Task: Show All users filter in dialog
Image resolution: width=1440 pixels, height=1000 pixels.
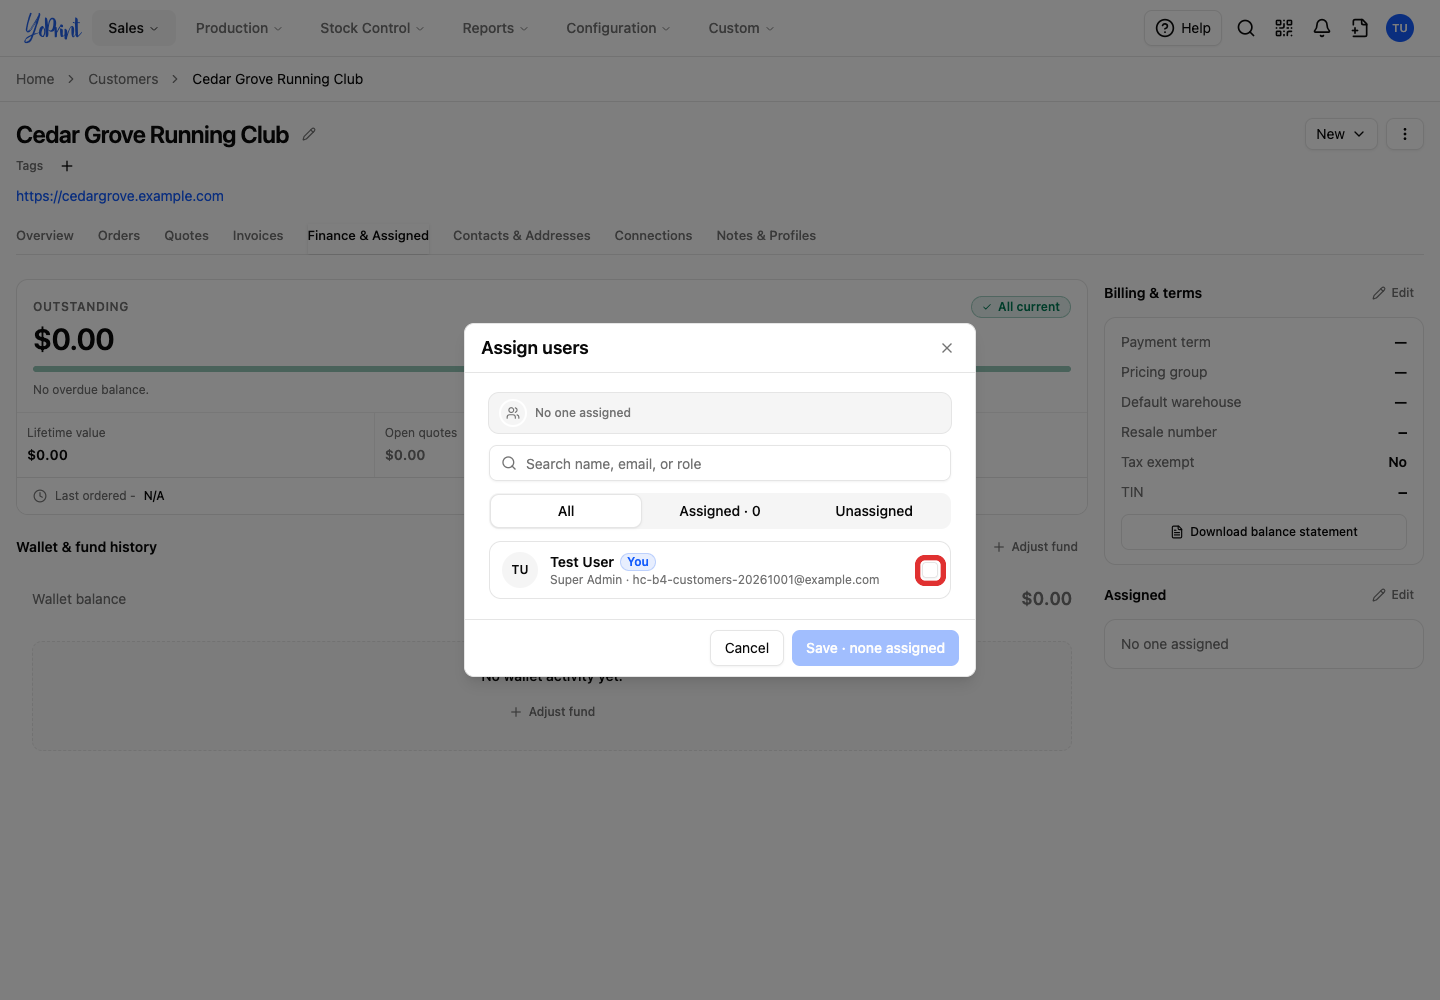Action: point(566,511)
